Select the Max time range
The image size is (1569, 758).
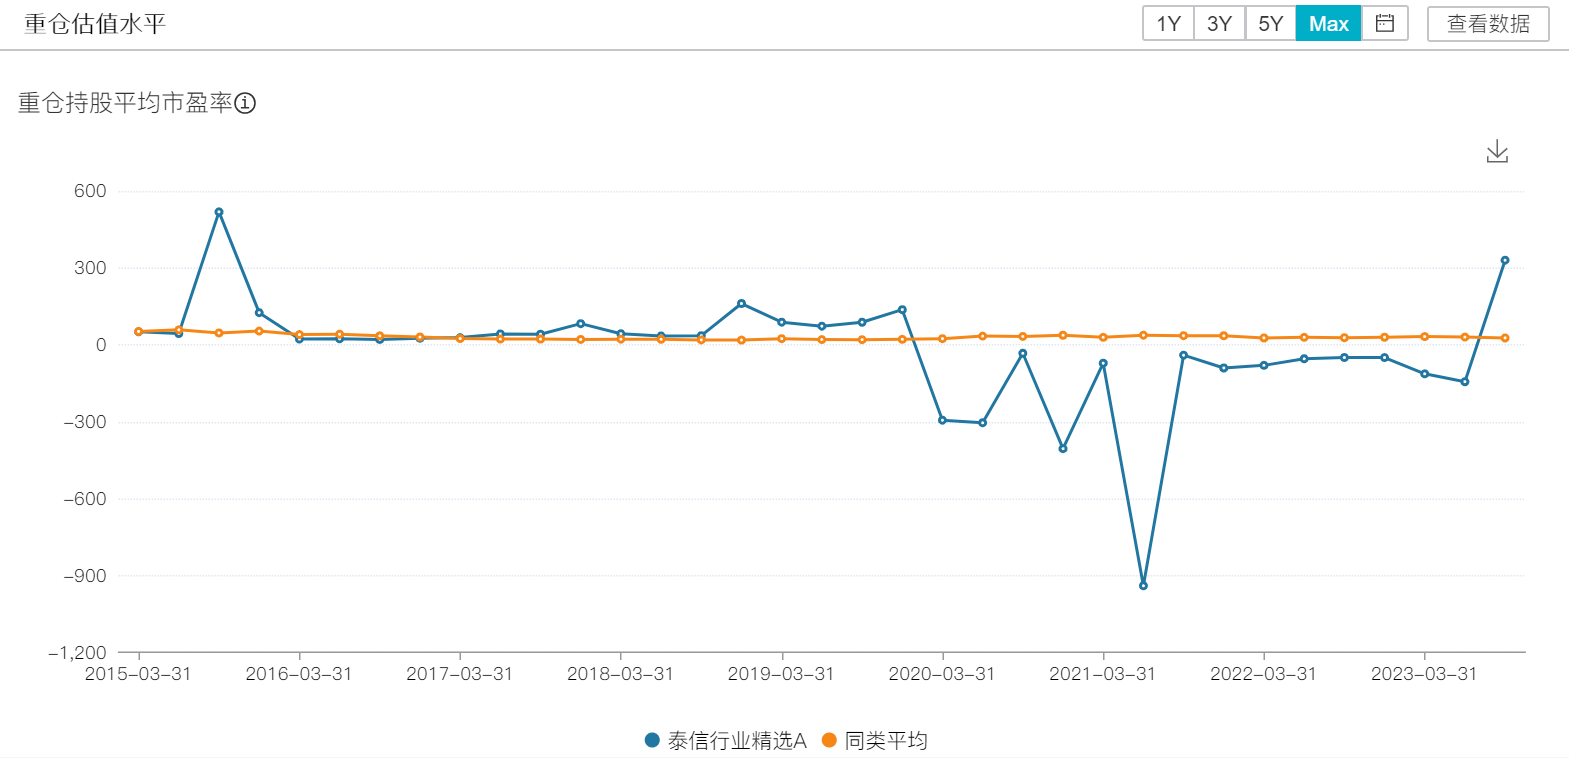tap(1328, 23)
